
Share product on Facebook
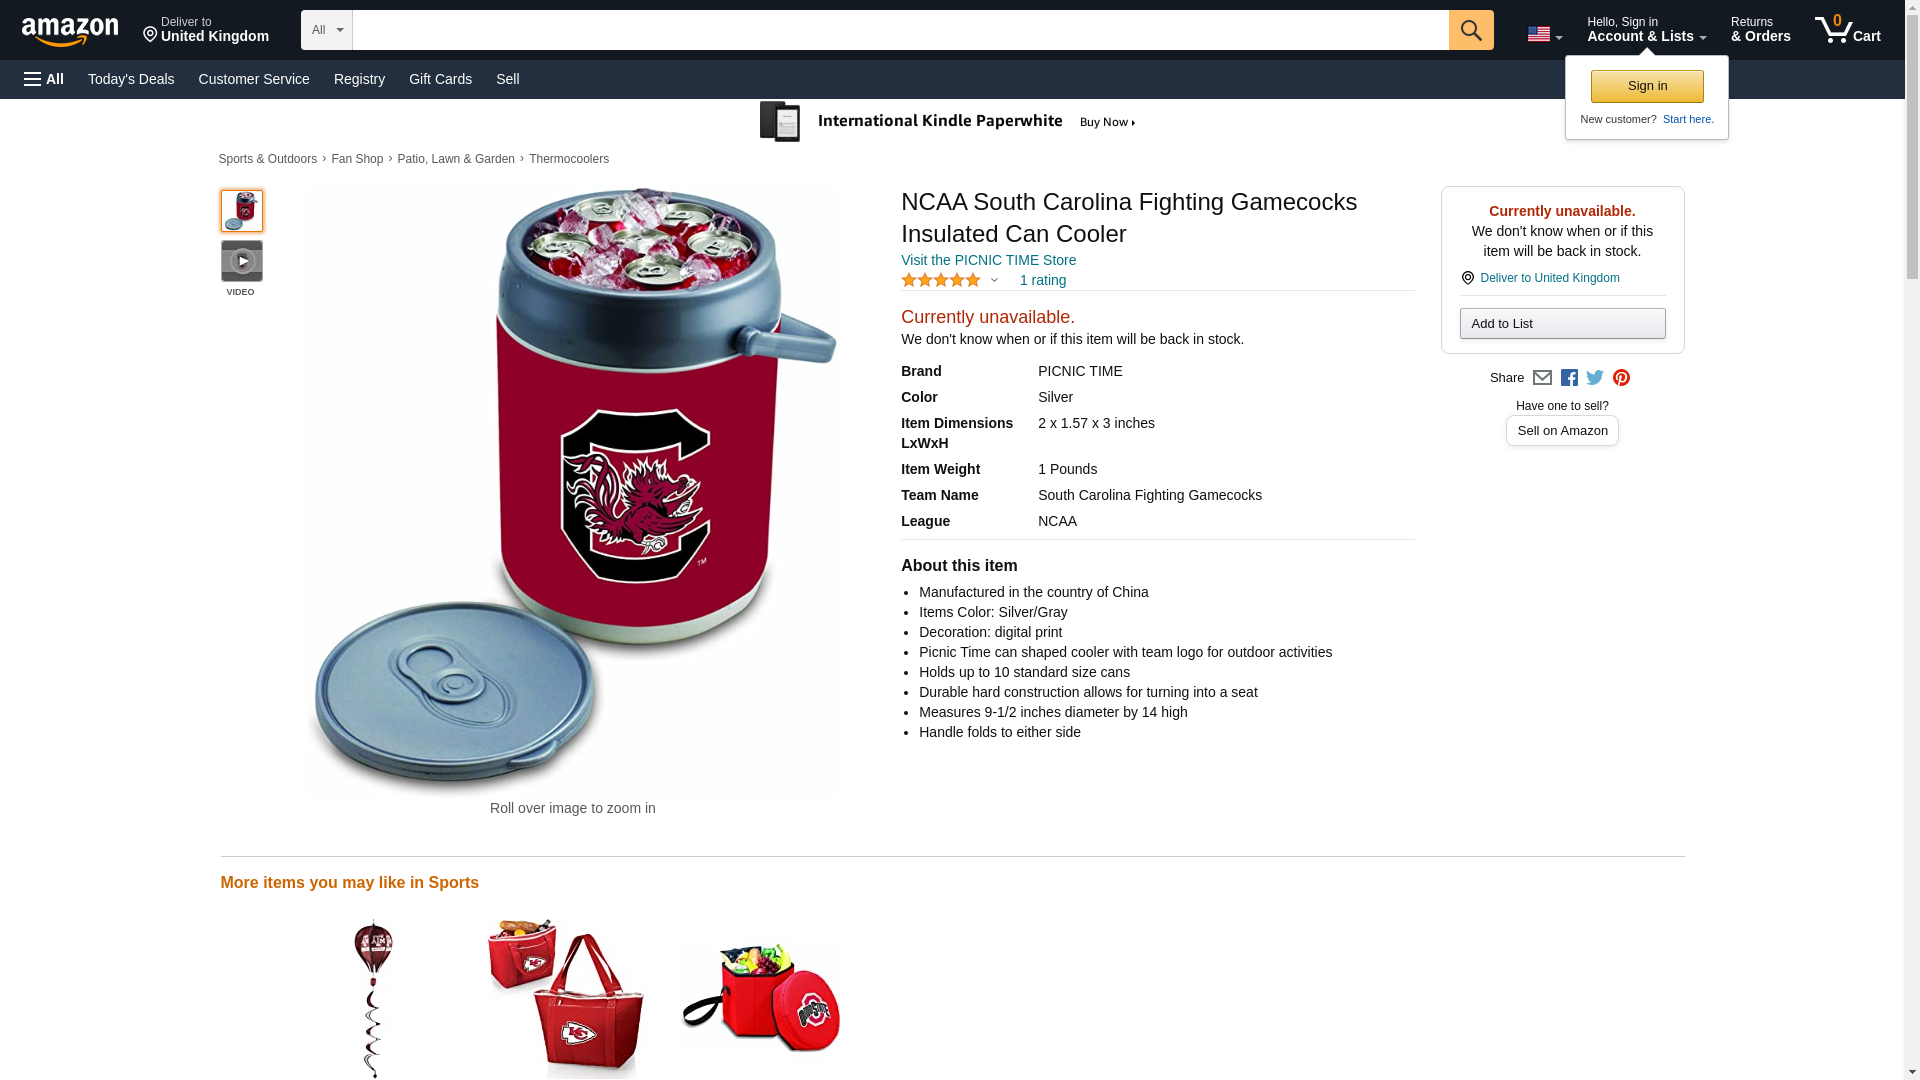1569,378
